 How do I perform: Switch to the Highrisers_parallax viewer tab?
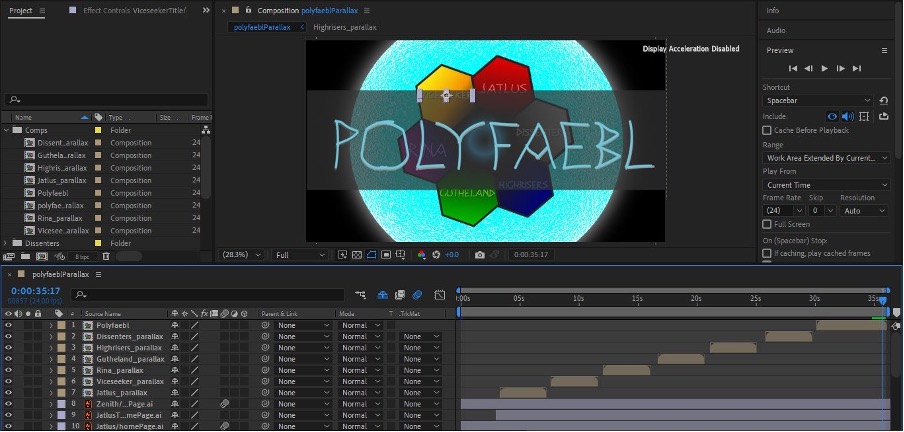[x=347, y=28]
